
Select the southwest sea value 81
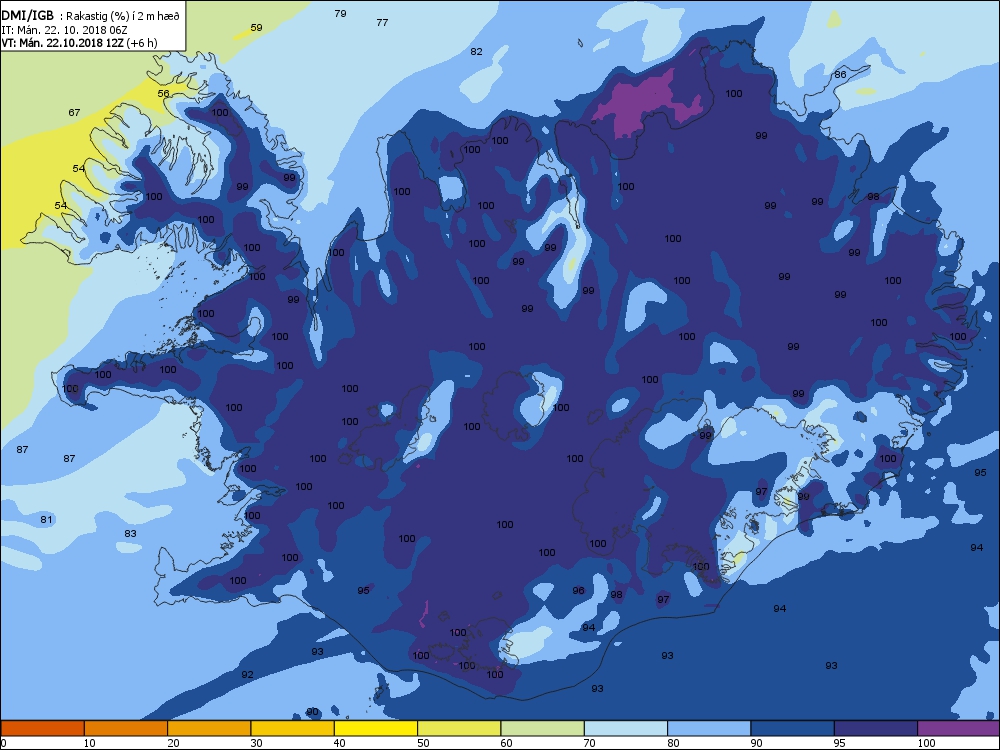tap(46, 520)
